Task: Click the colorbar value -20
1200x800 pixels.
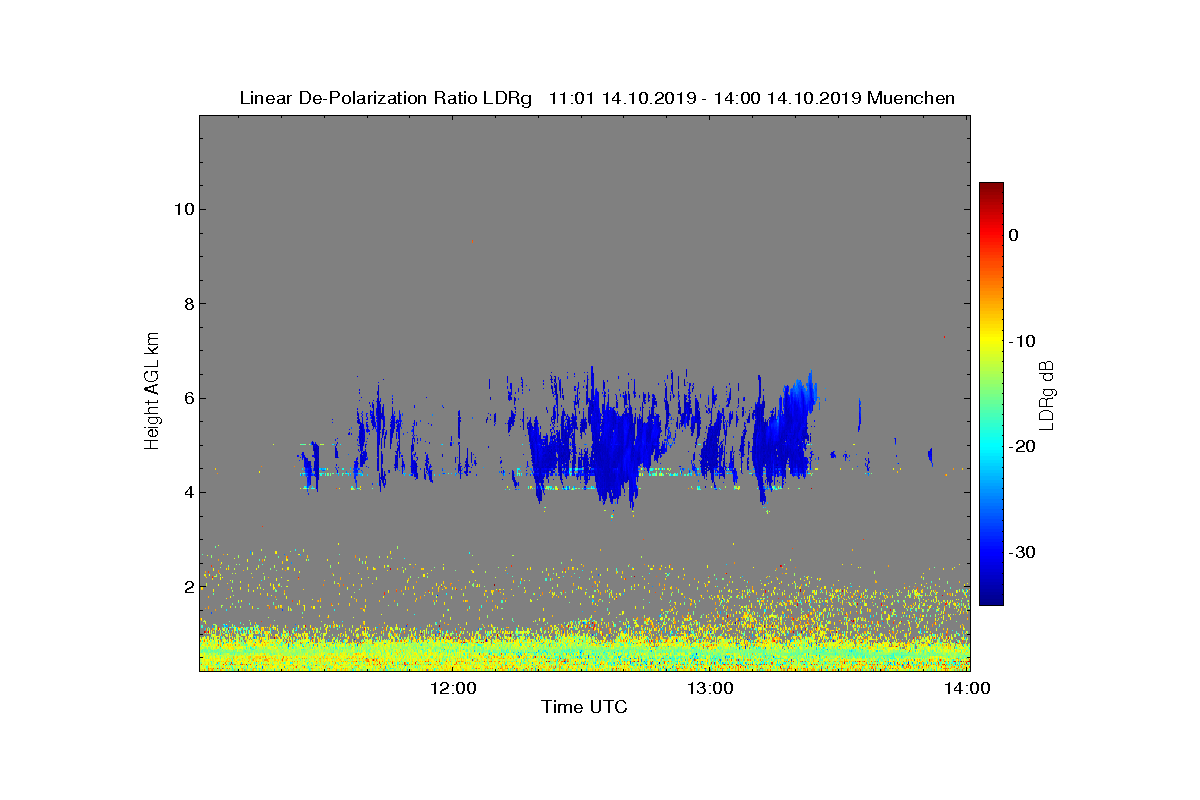Action: tap(1021, 447)
